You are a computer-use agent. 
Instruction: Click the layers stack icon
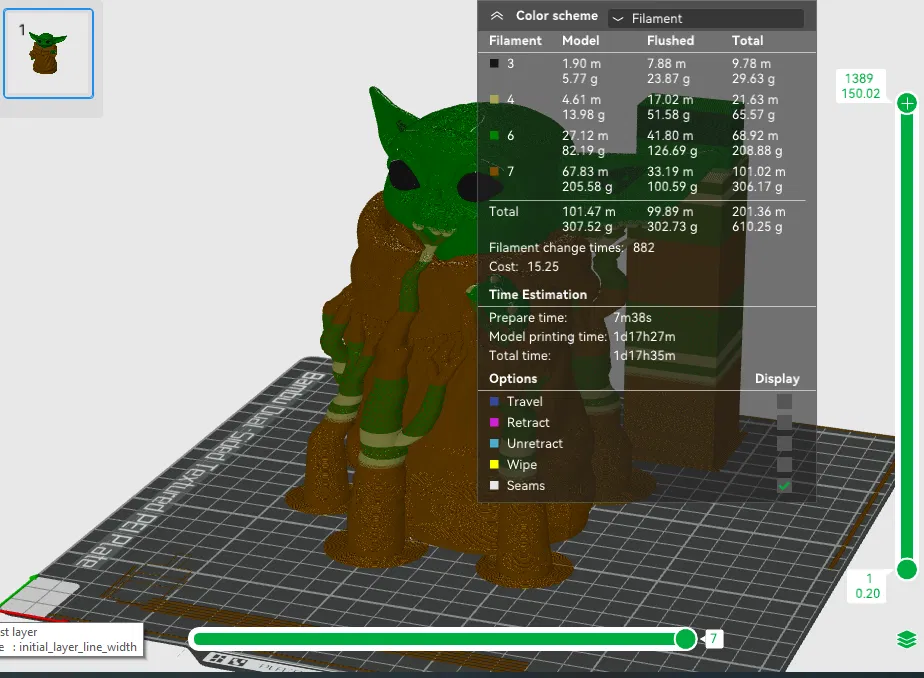(x=907, y=639)
